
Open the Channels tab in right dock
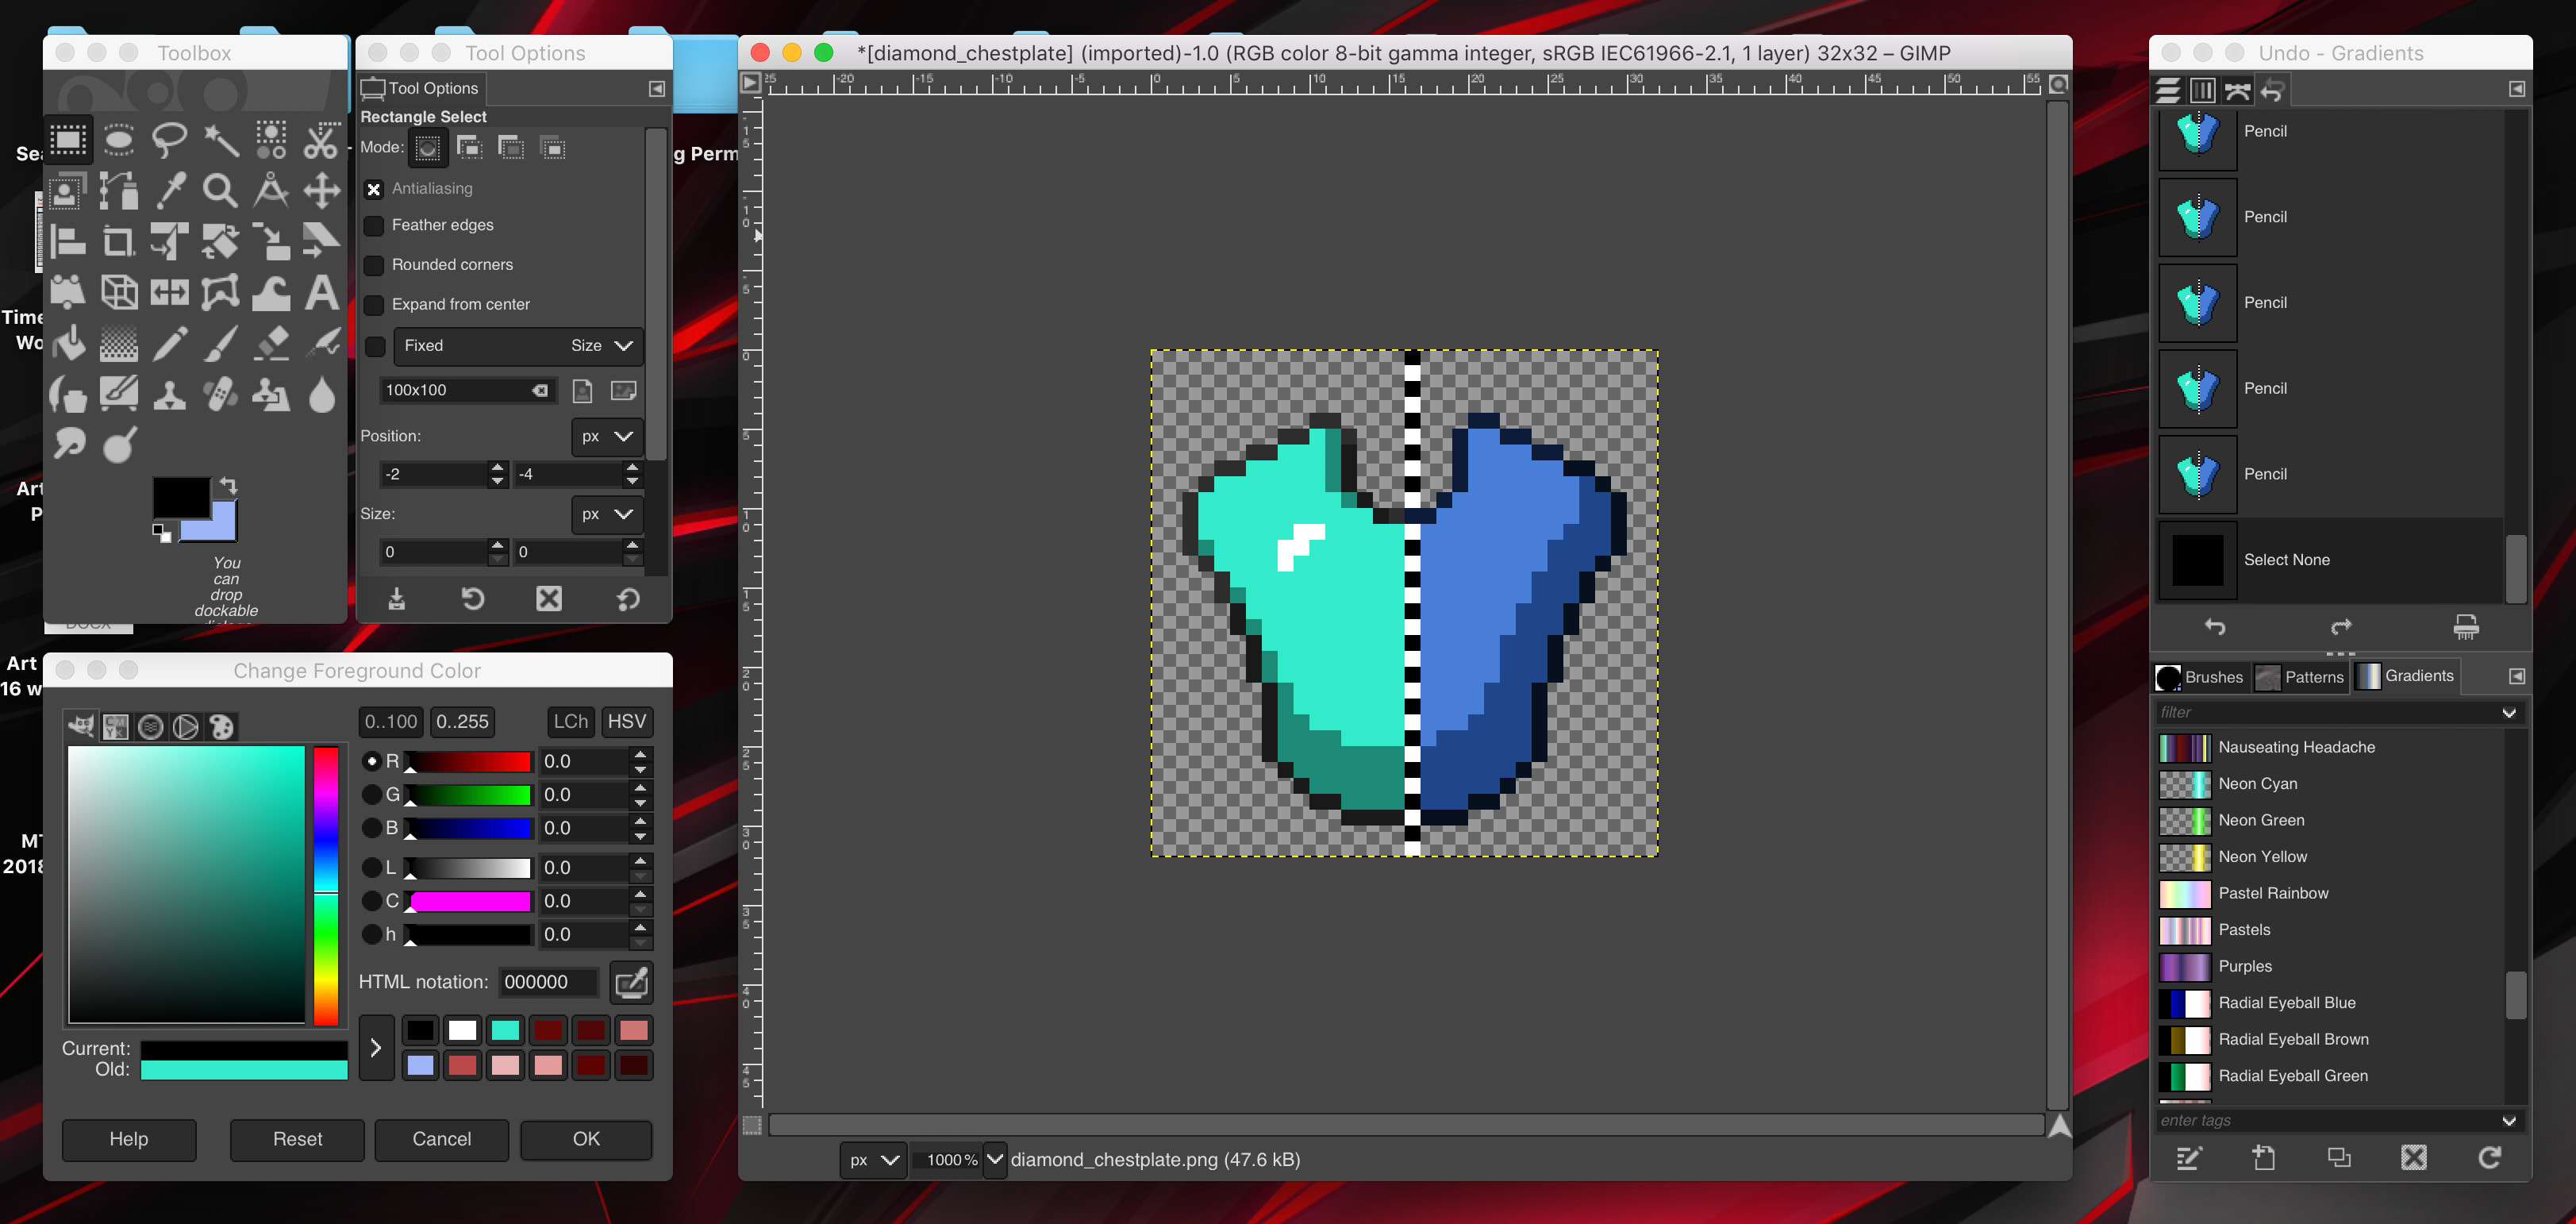tap(2202, 91)
